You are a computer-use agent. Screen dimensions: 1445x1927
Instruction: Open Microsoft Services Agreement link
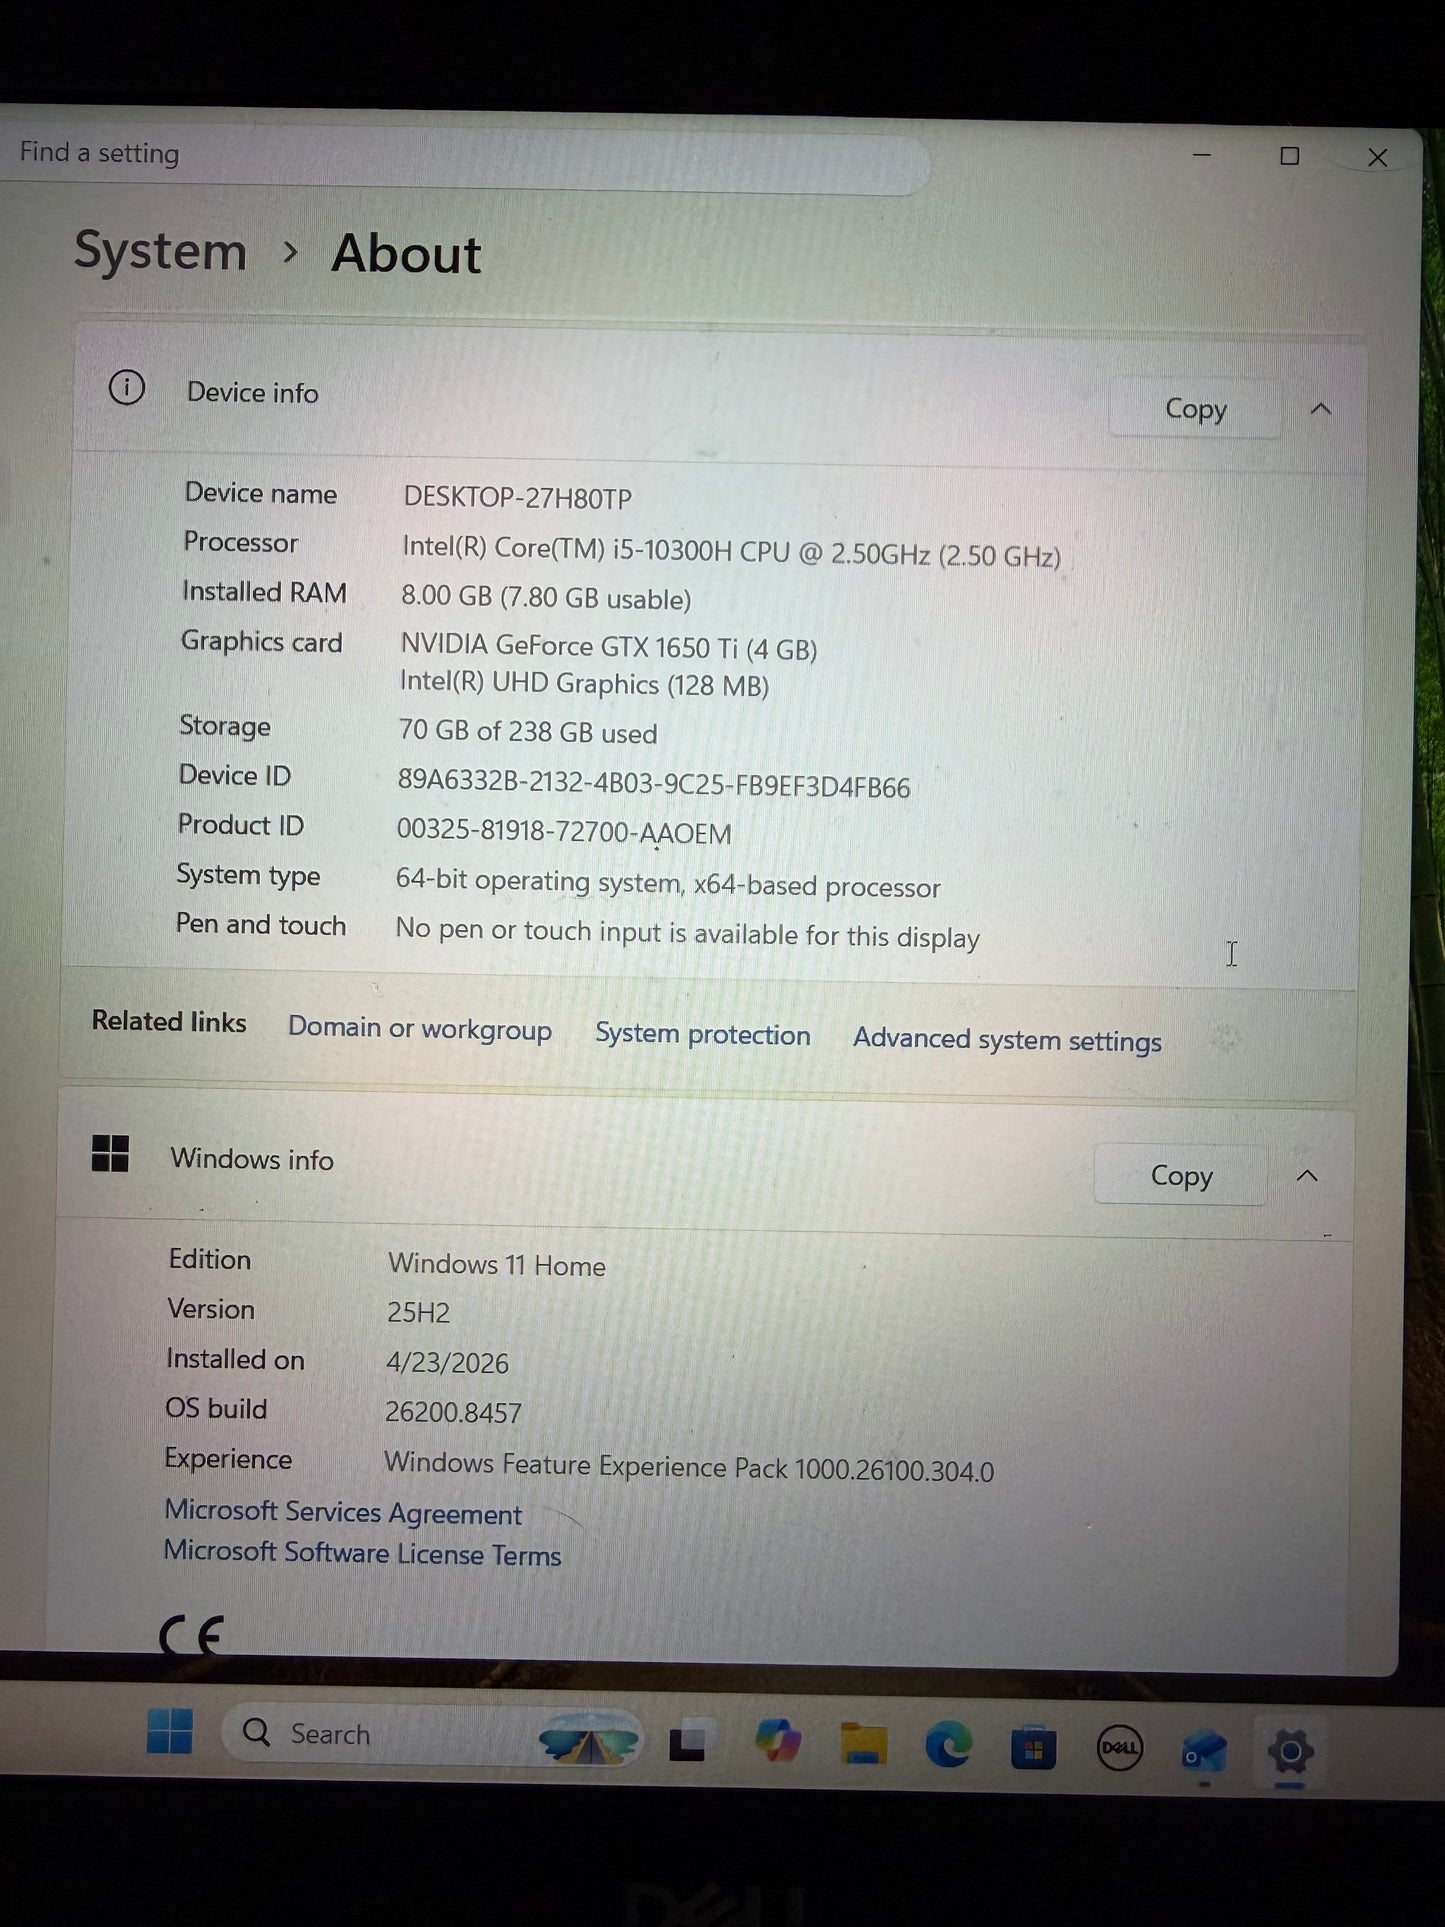tap(343, 1512)
